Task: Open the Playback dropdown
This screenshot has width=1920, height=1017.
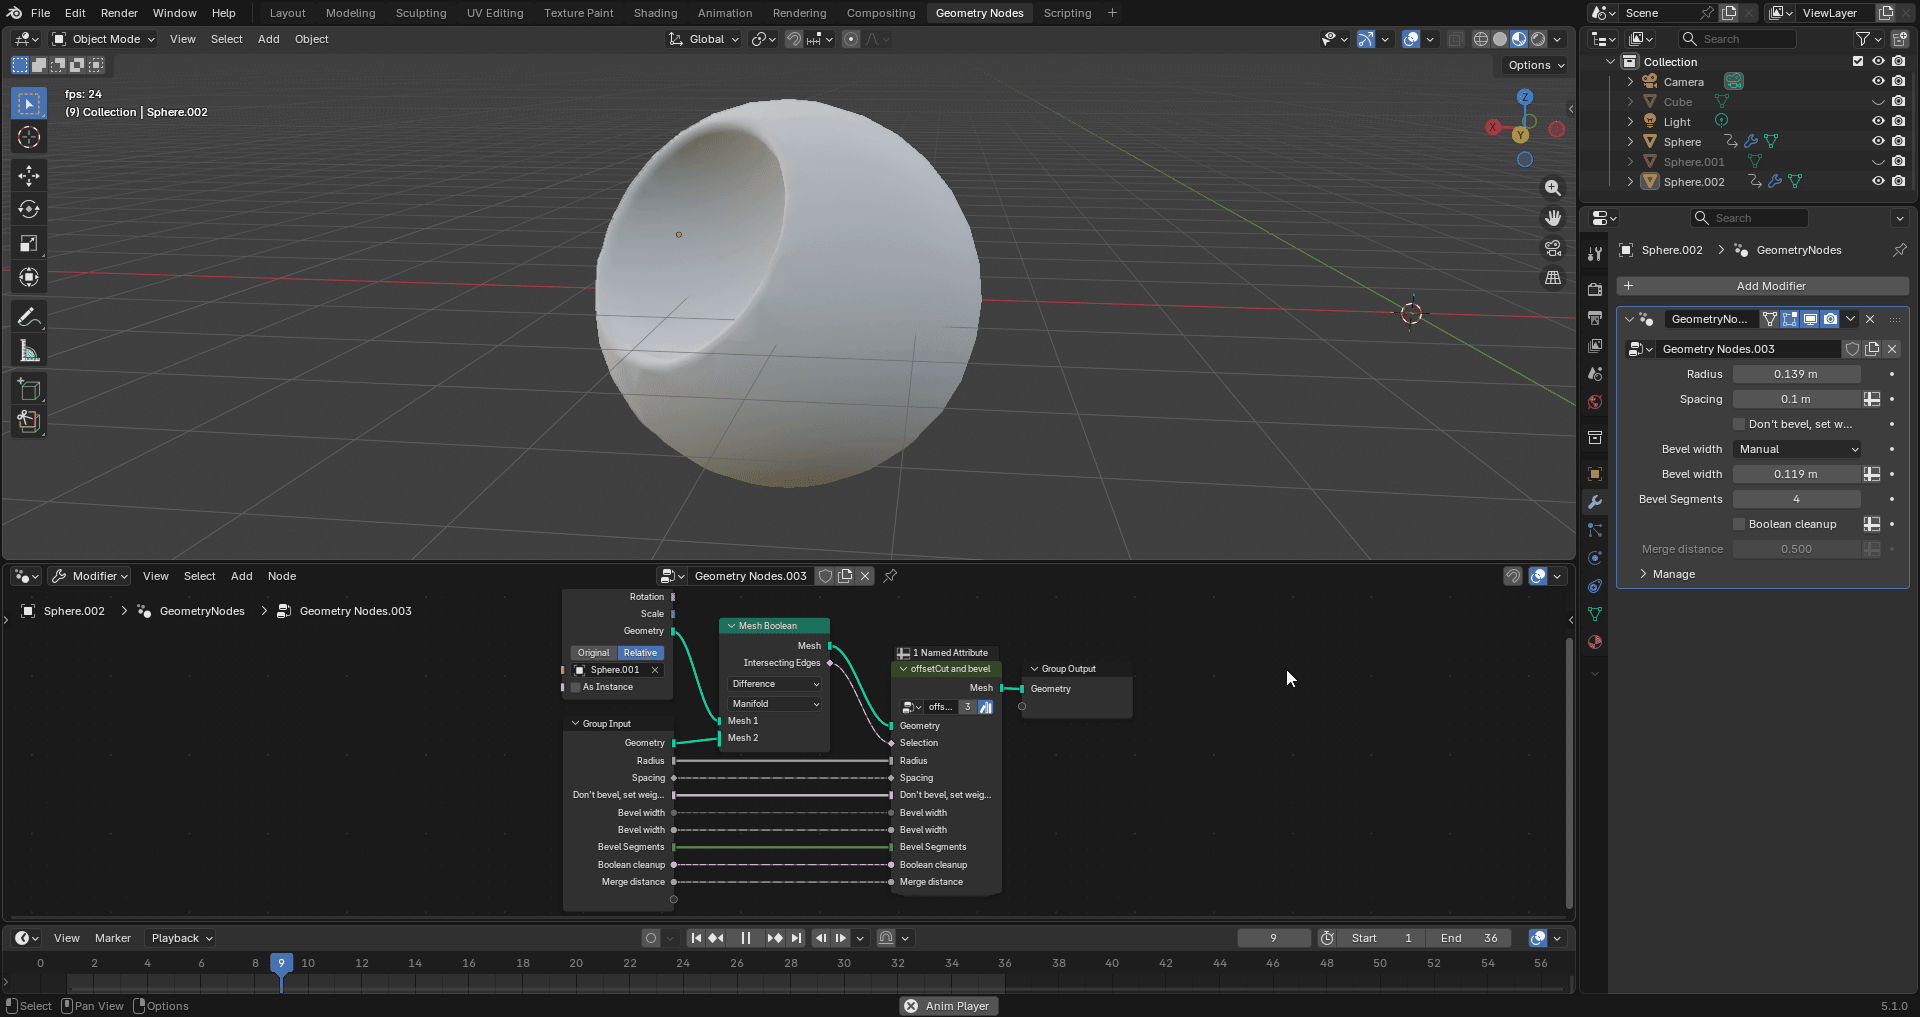Action: coord(181,938)
